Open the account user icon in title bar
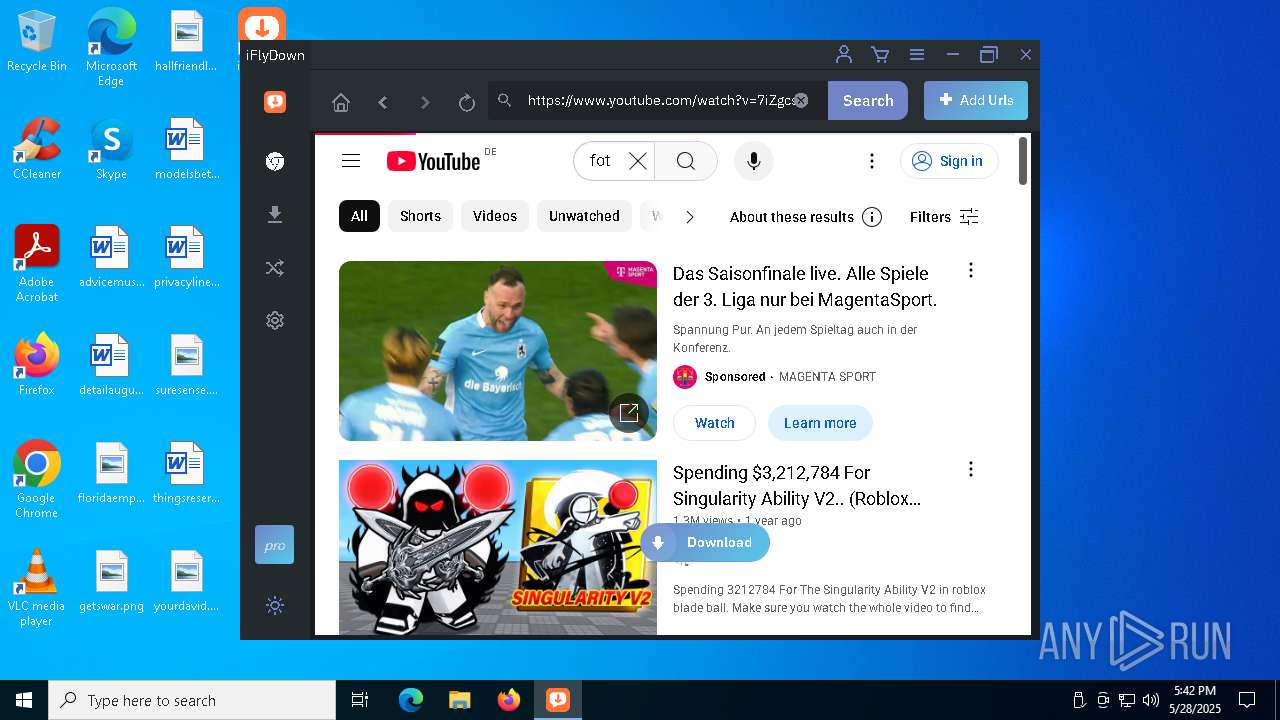This screenshot has width=1280, height=720. coord(844,55)
